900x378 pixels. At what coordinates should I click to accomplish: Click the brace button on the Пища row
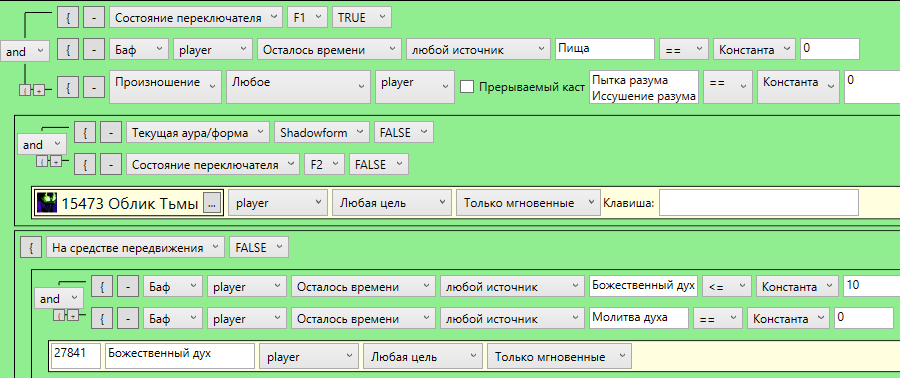click(68, 50)
